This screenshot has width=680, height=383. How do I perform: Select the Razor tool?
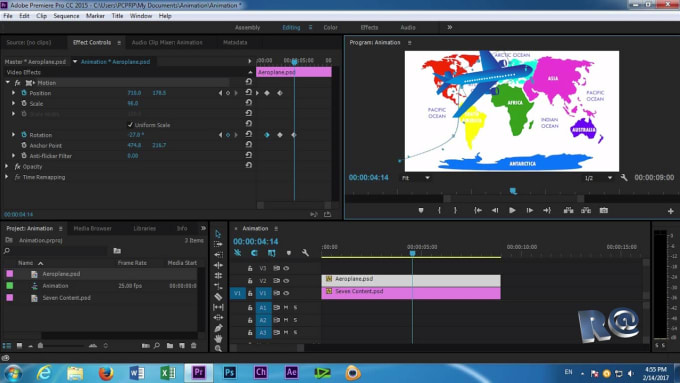218,297
